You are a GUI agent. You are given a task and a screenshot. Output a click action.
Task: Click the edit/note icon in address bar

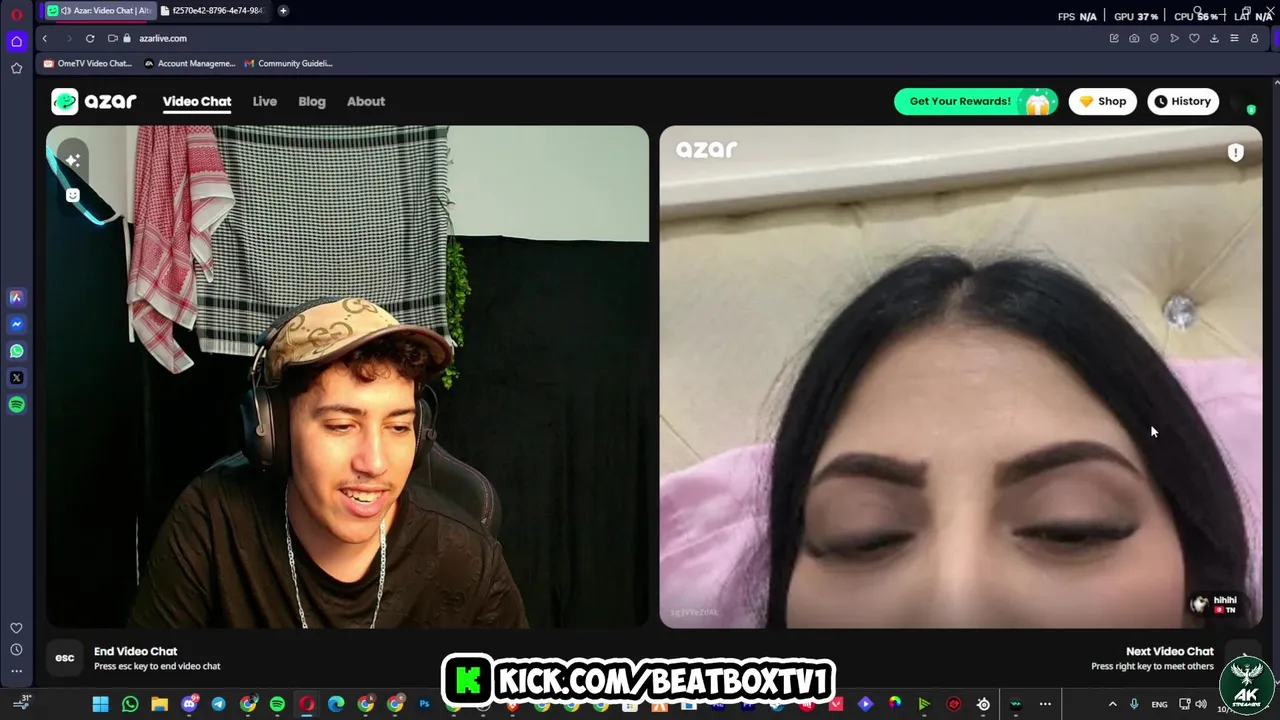1114,38
